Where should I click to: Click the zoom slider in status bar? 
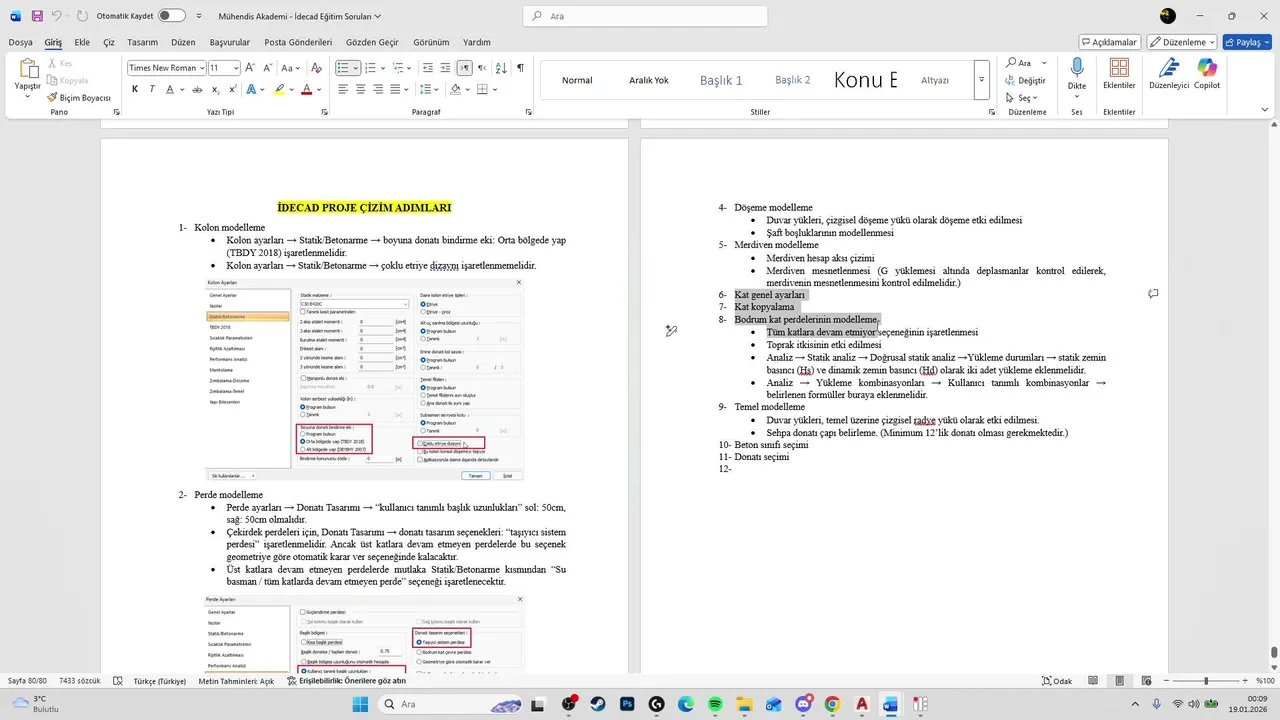coord(1205,681)
